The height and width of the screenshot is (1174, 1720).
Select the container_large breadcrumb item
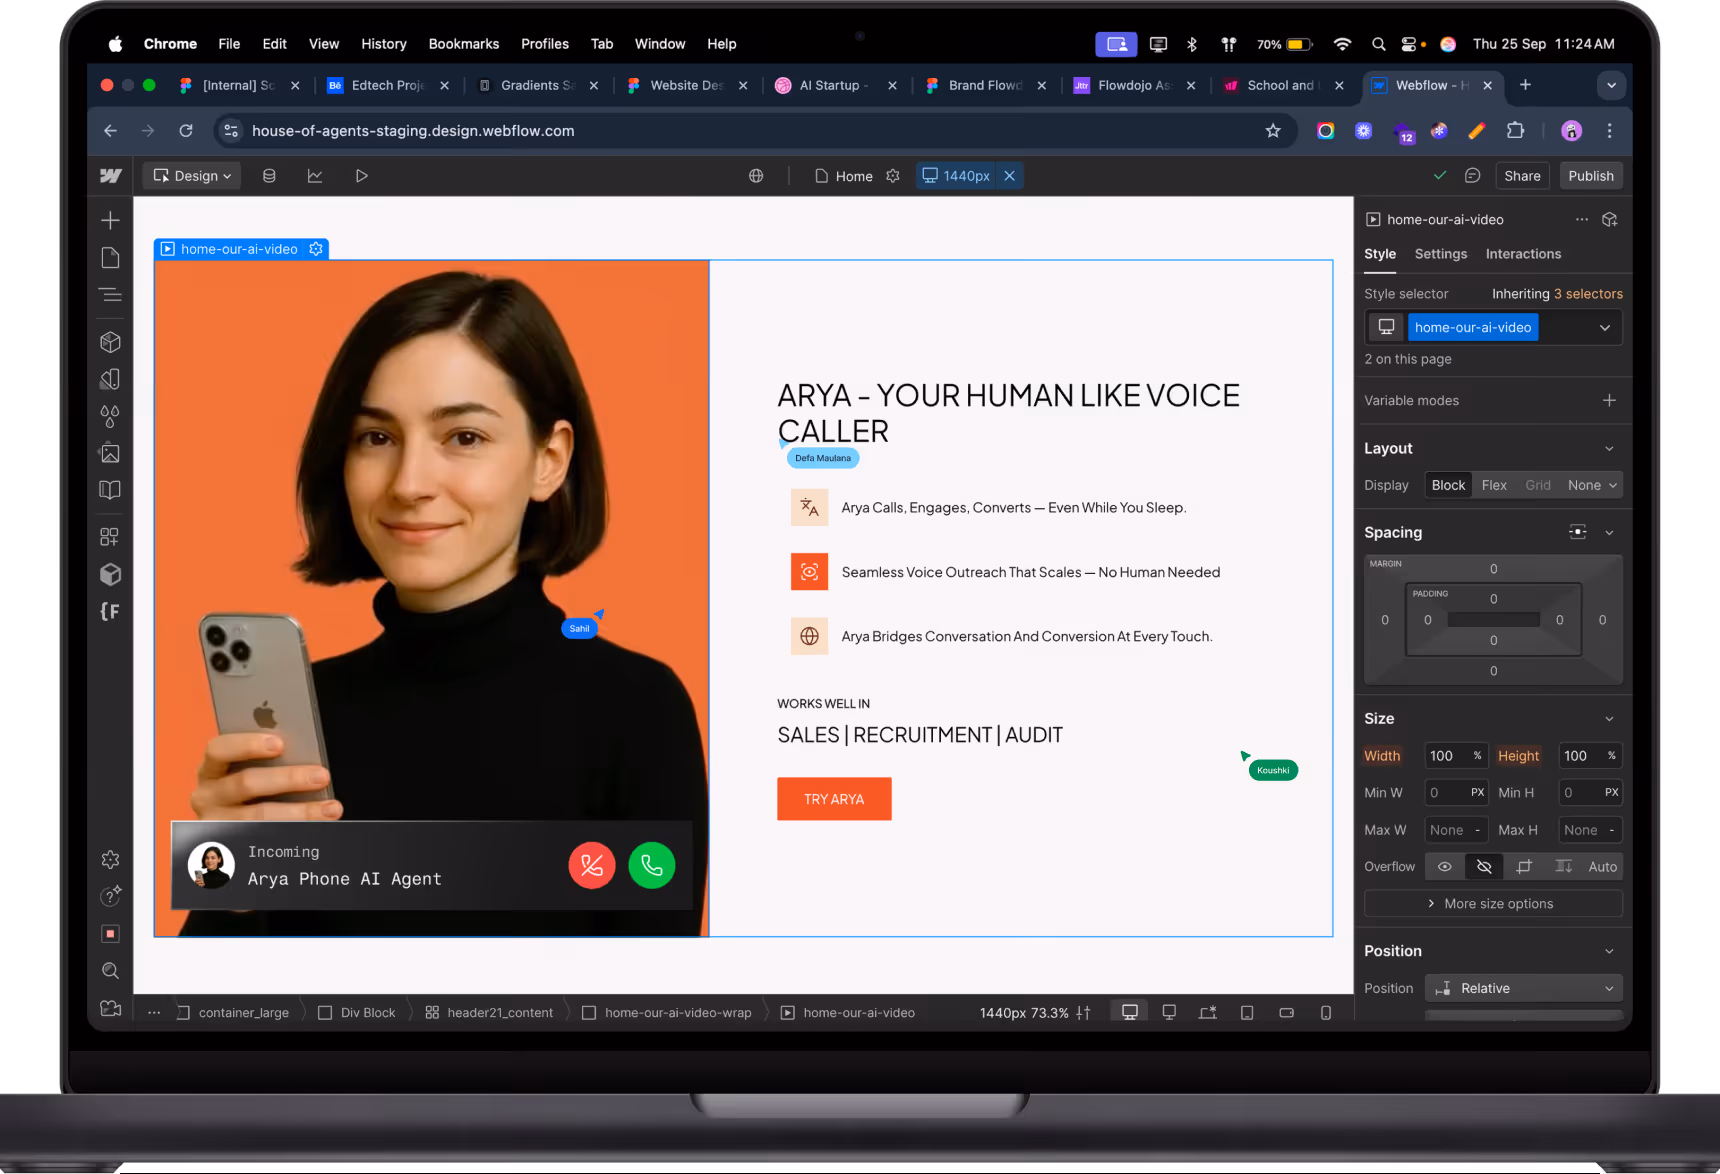pyautogui.click(x=244, y=1012)
